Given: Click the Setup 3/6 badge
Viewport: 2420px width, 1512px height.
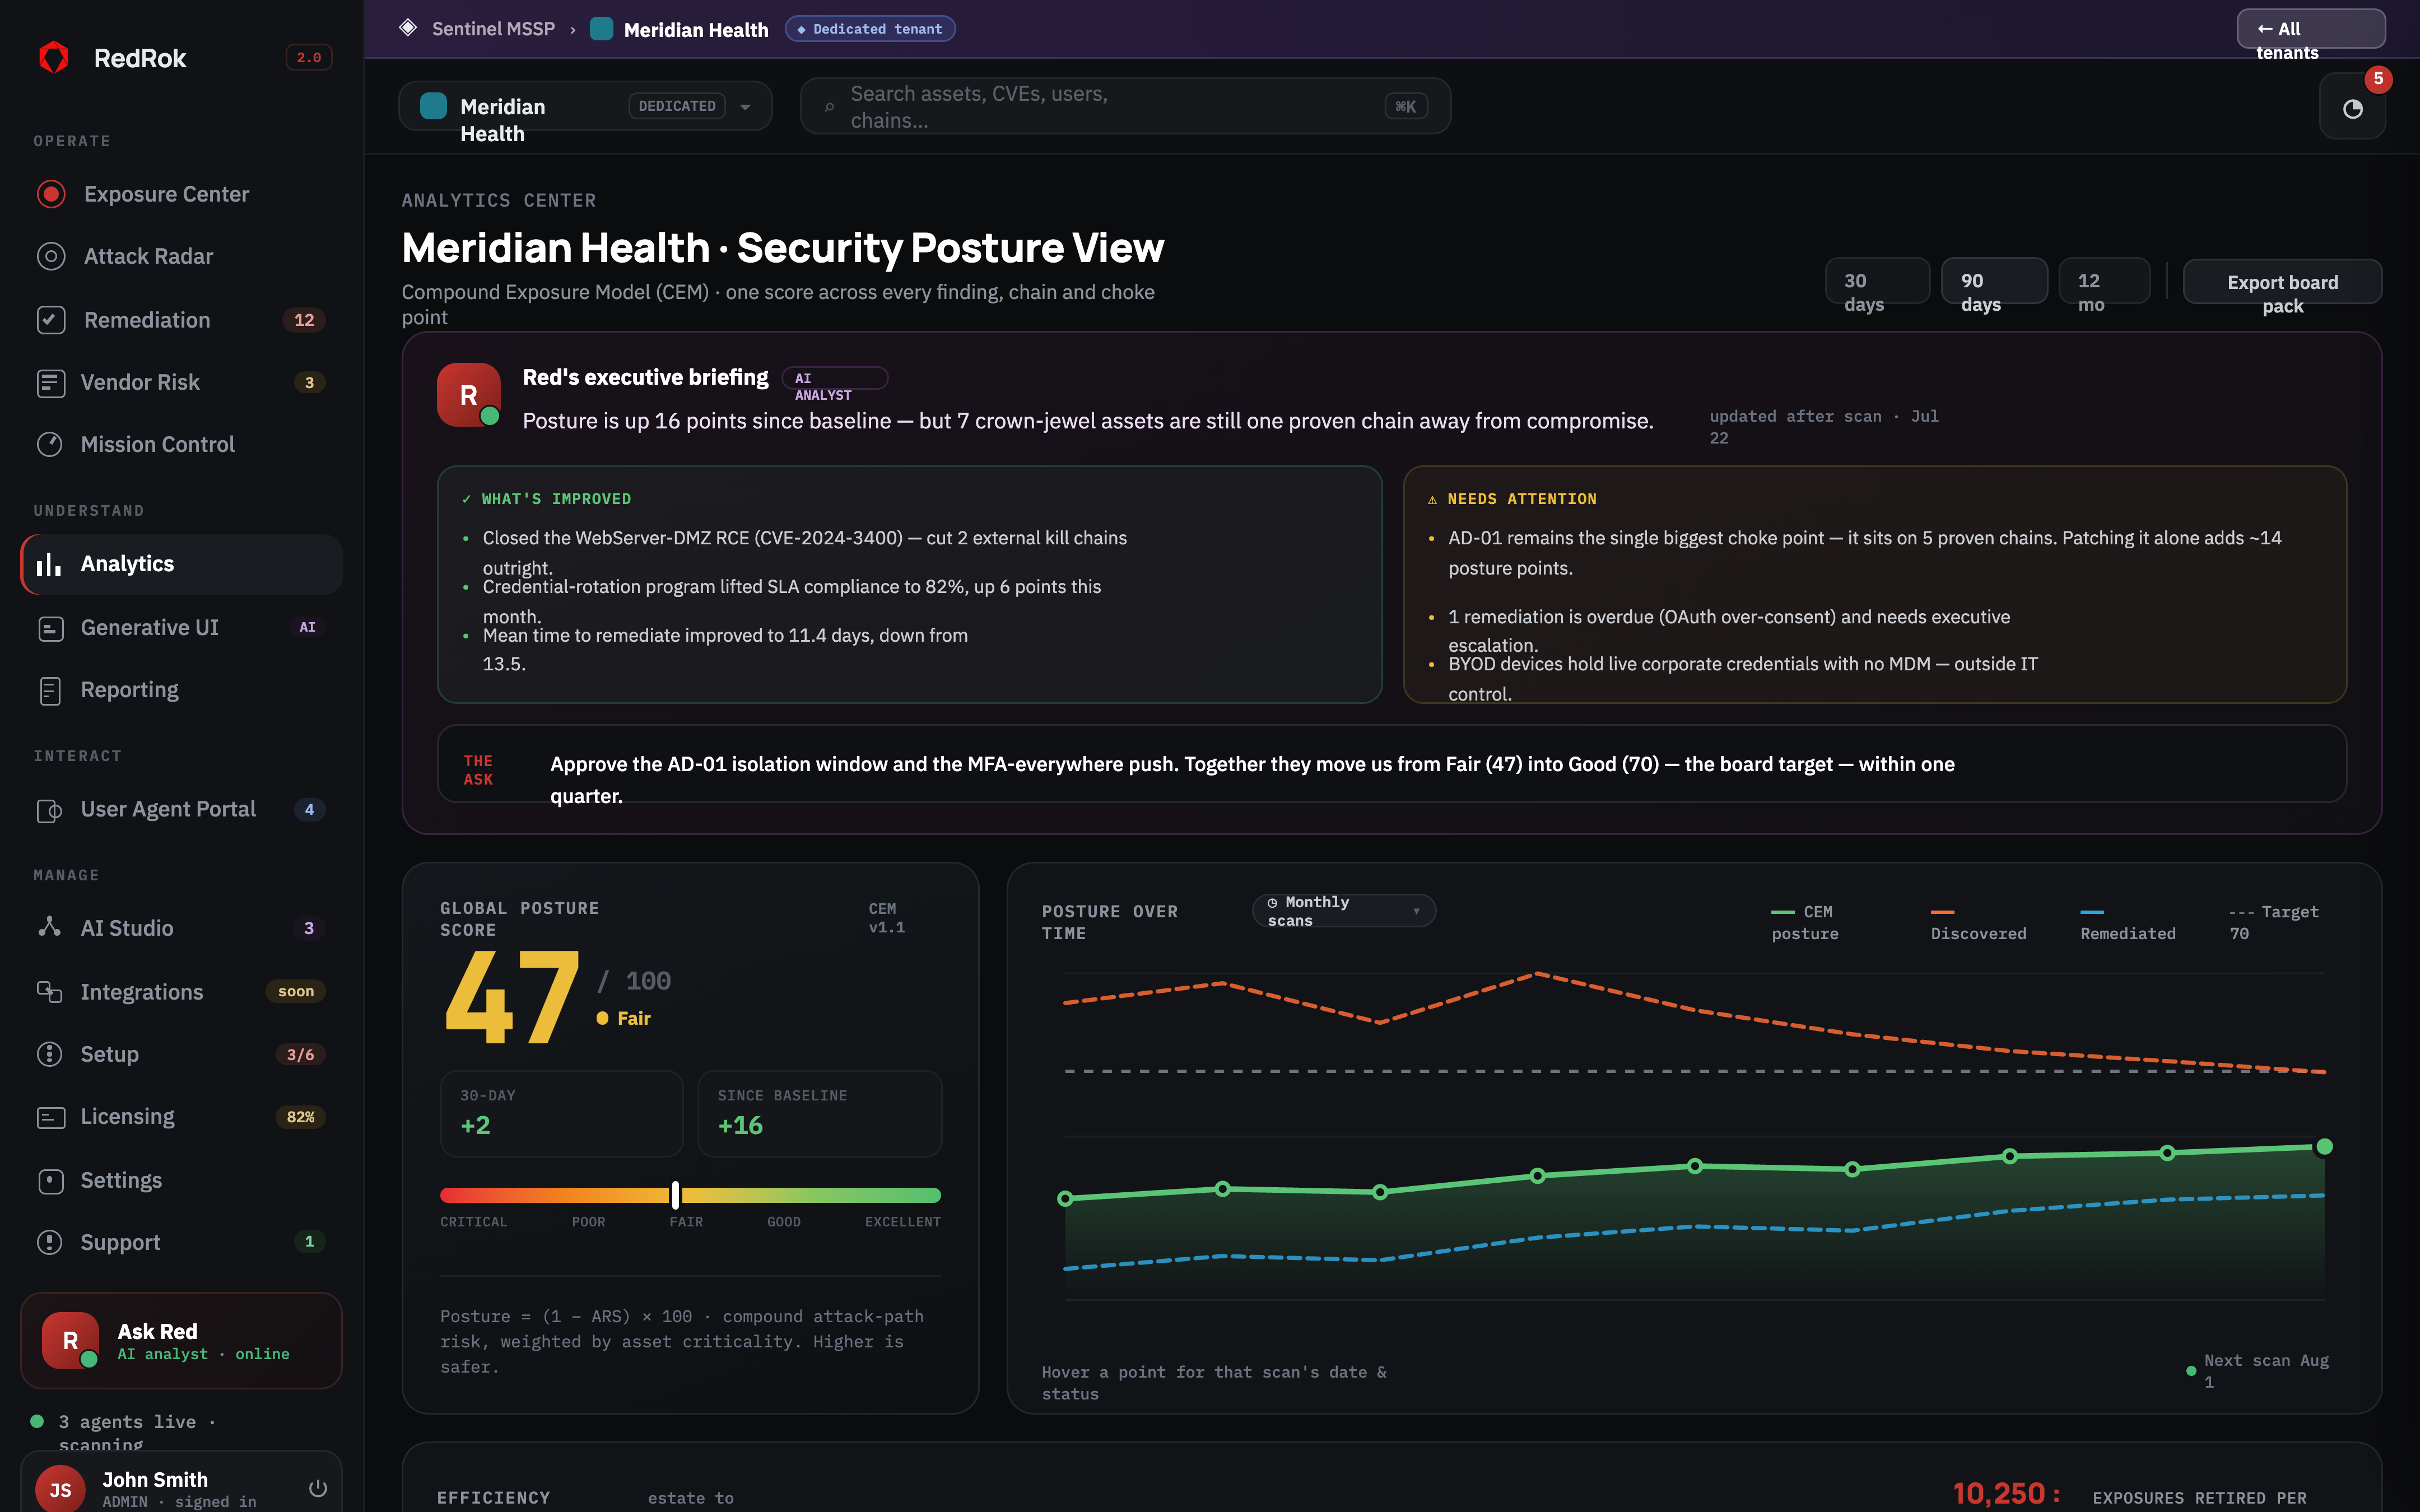Looking at the screenshot, I should click(x=300, y=1054).
